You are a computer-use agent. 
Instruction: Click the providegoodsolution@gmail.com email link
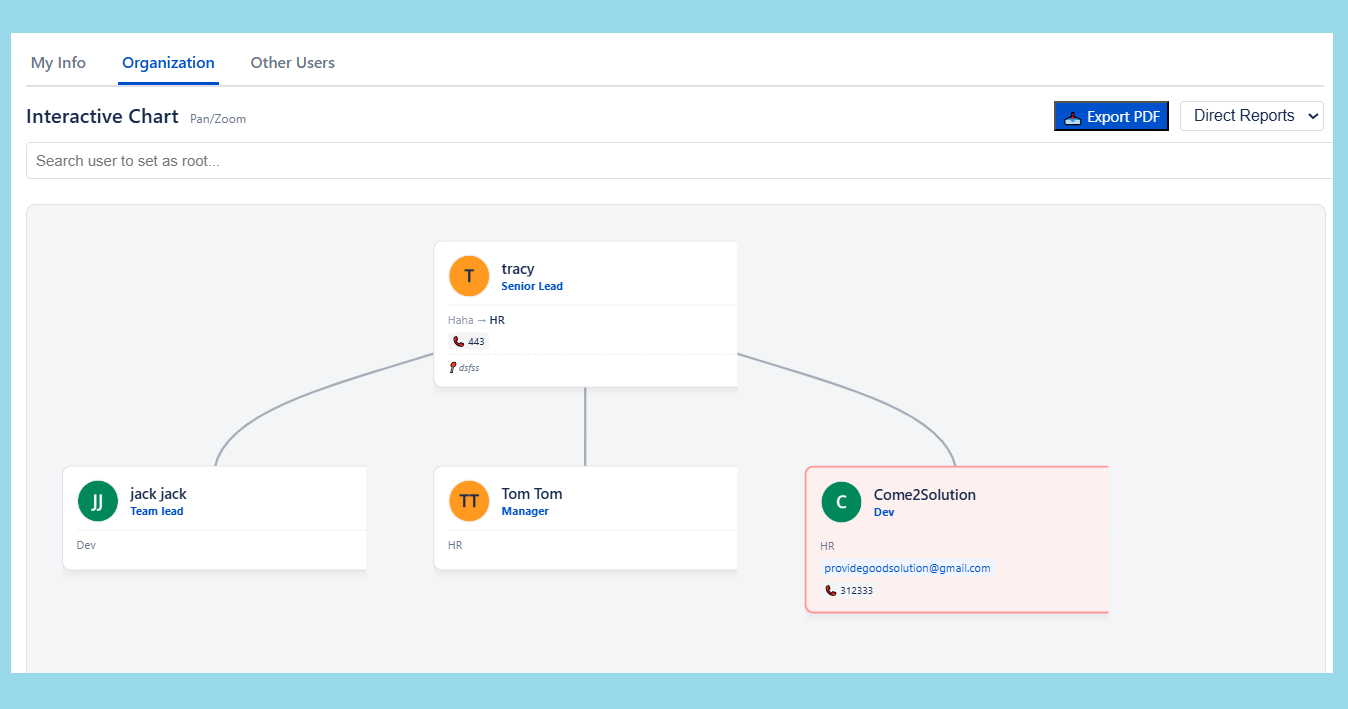tap(907, 568)
